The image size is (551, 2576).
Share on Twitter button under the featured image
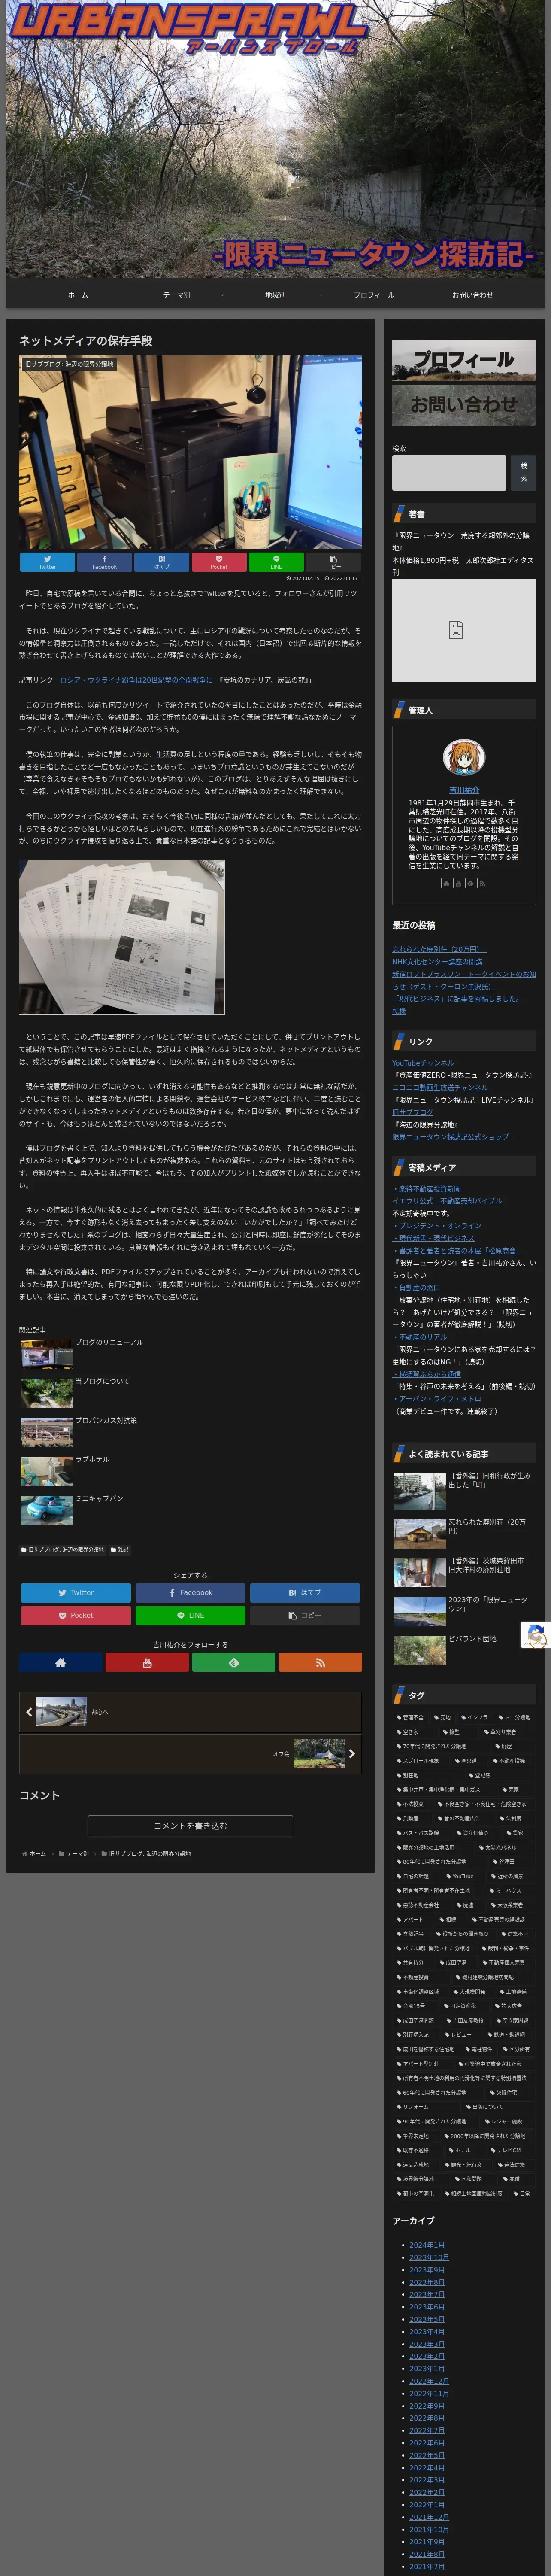pyautogui.click(x=47, y=562)
